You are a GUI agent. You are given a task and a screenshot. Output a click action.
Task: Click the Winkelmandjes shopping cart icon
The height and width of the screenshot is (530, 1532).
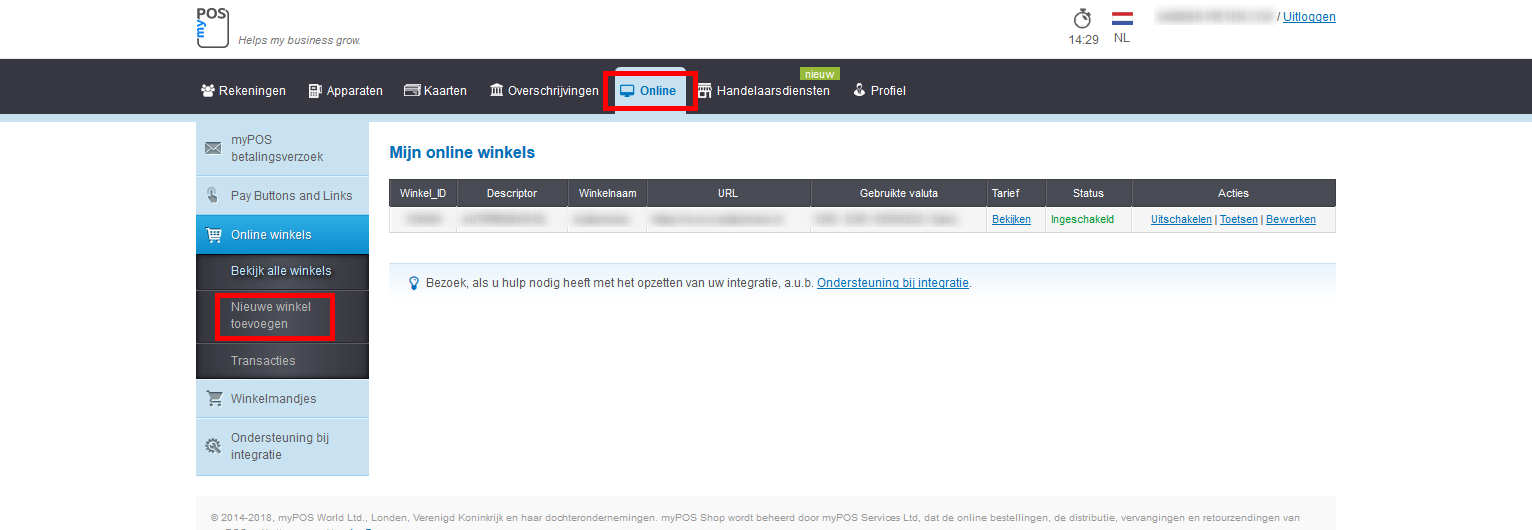click(214, 399)
